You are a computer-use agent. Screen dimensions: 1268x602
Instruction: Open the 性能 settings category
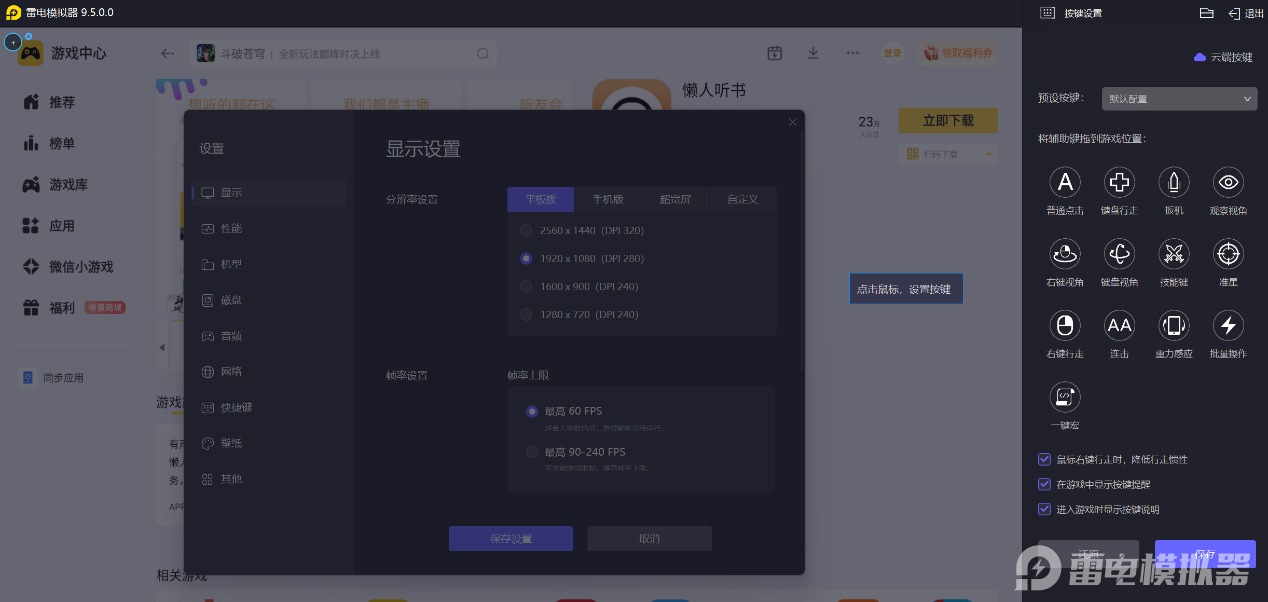pyautogui.click(x=269, y=229)
